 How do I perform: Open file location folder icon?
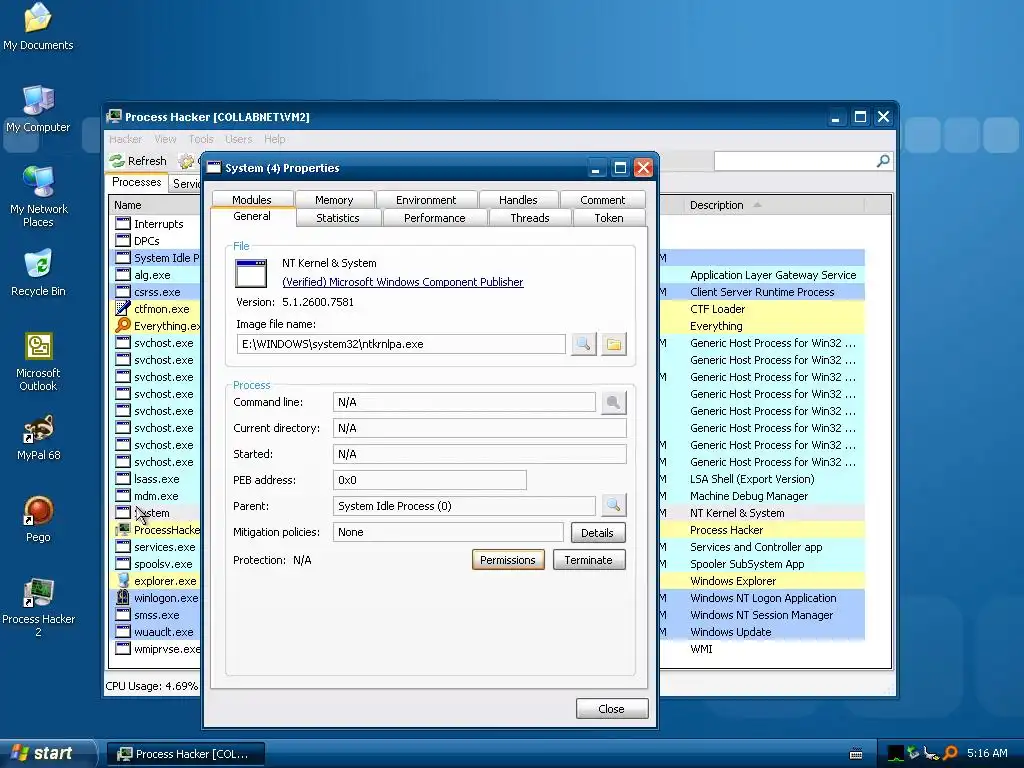(x=614, y=344)
